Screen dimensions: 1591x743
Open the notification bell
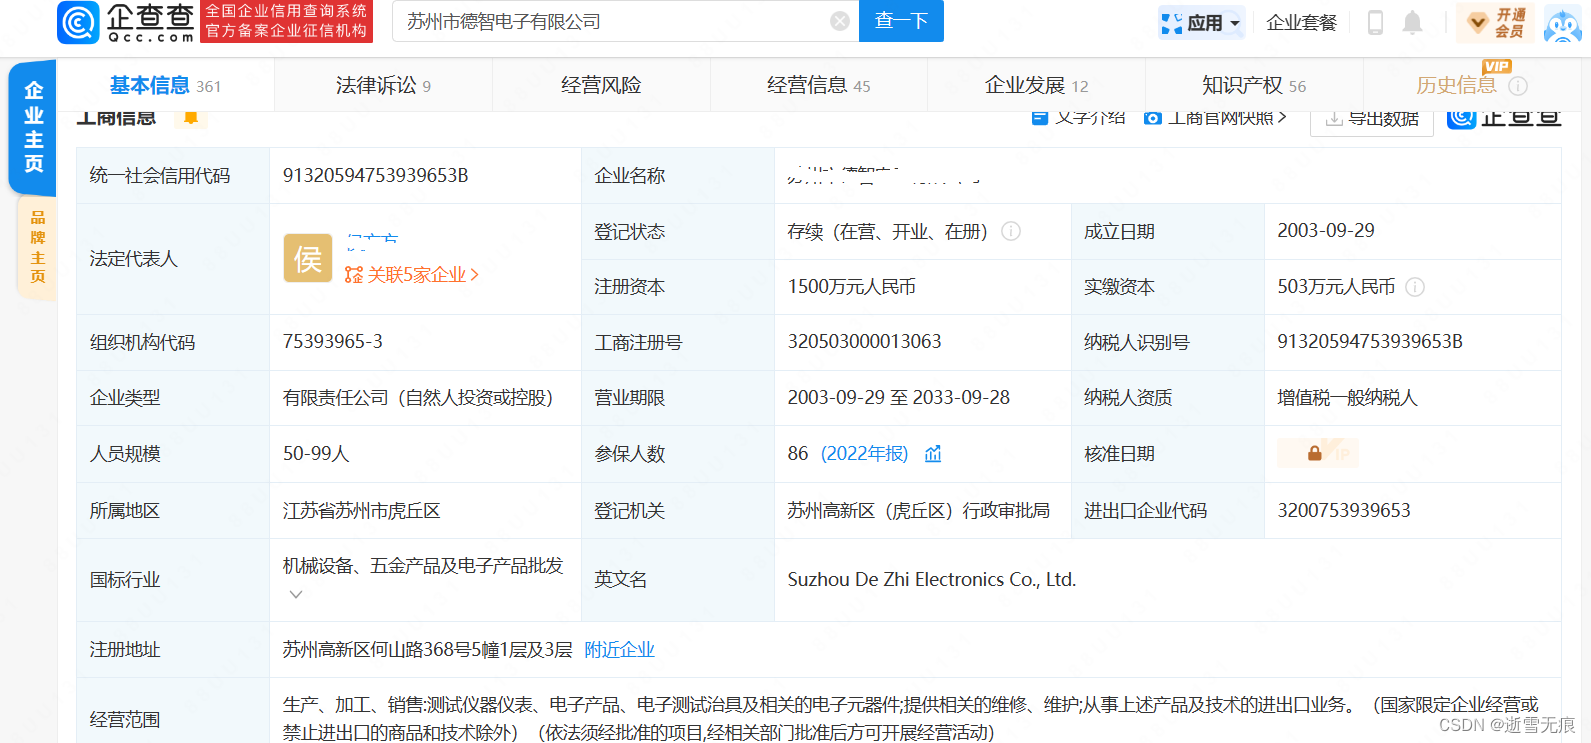pos(1412,22)
